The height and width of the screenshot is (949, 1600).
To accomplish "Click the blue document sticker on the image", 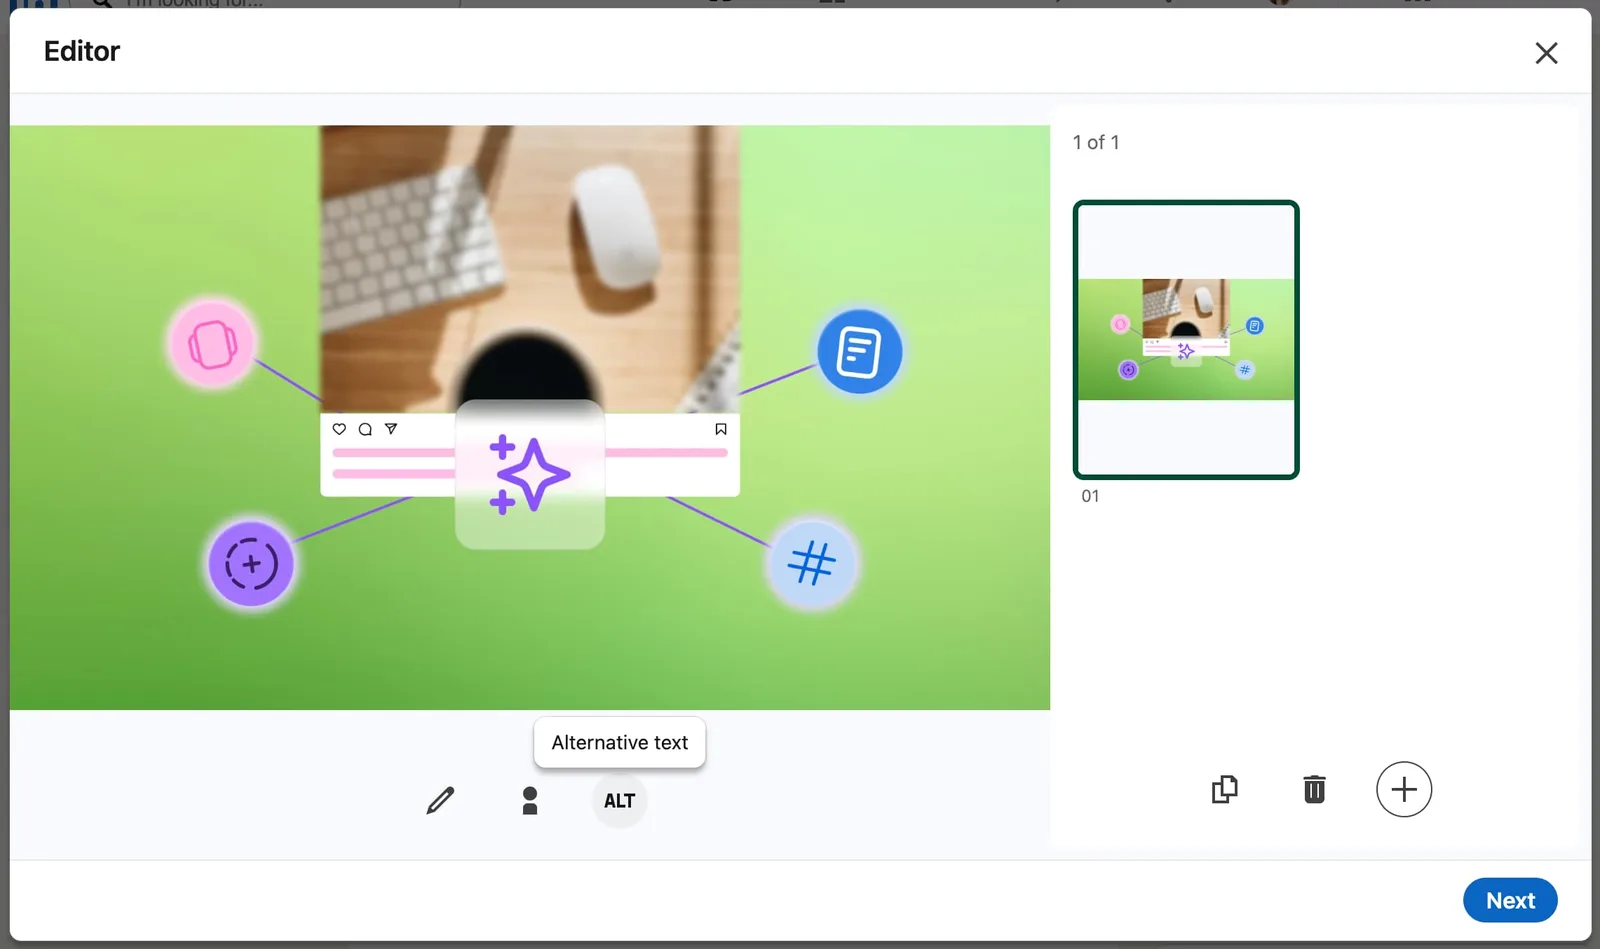I will [x=859, y=351].
